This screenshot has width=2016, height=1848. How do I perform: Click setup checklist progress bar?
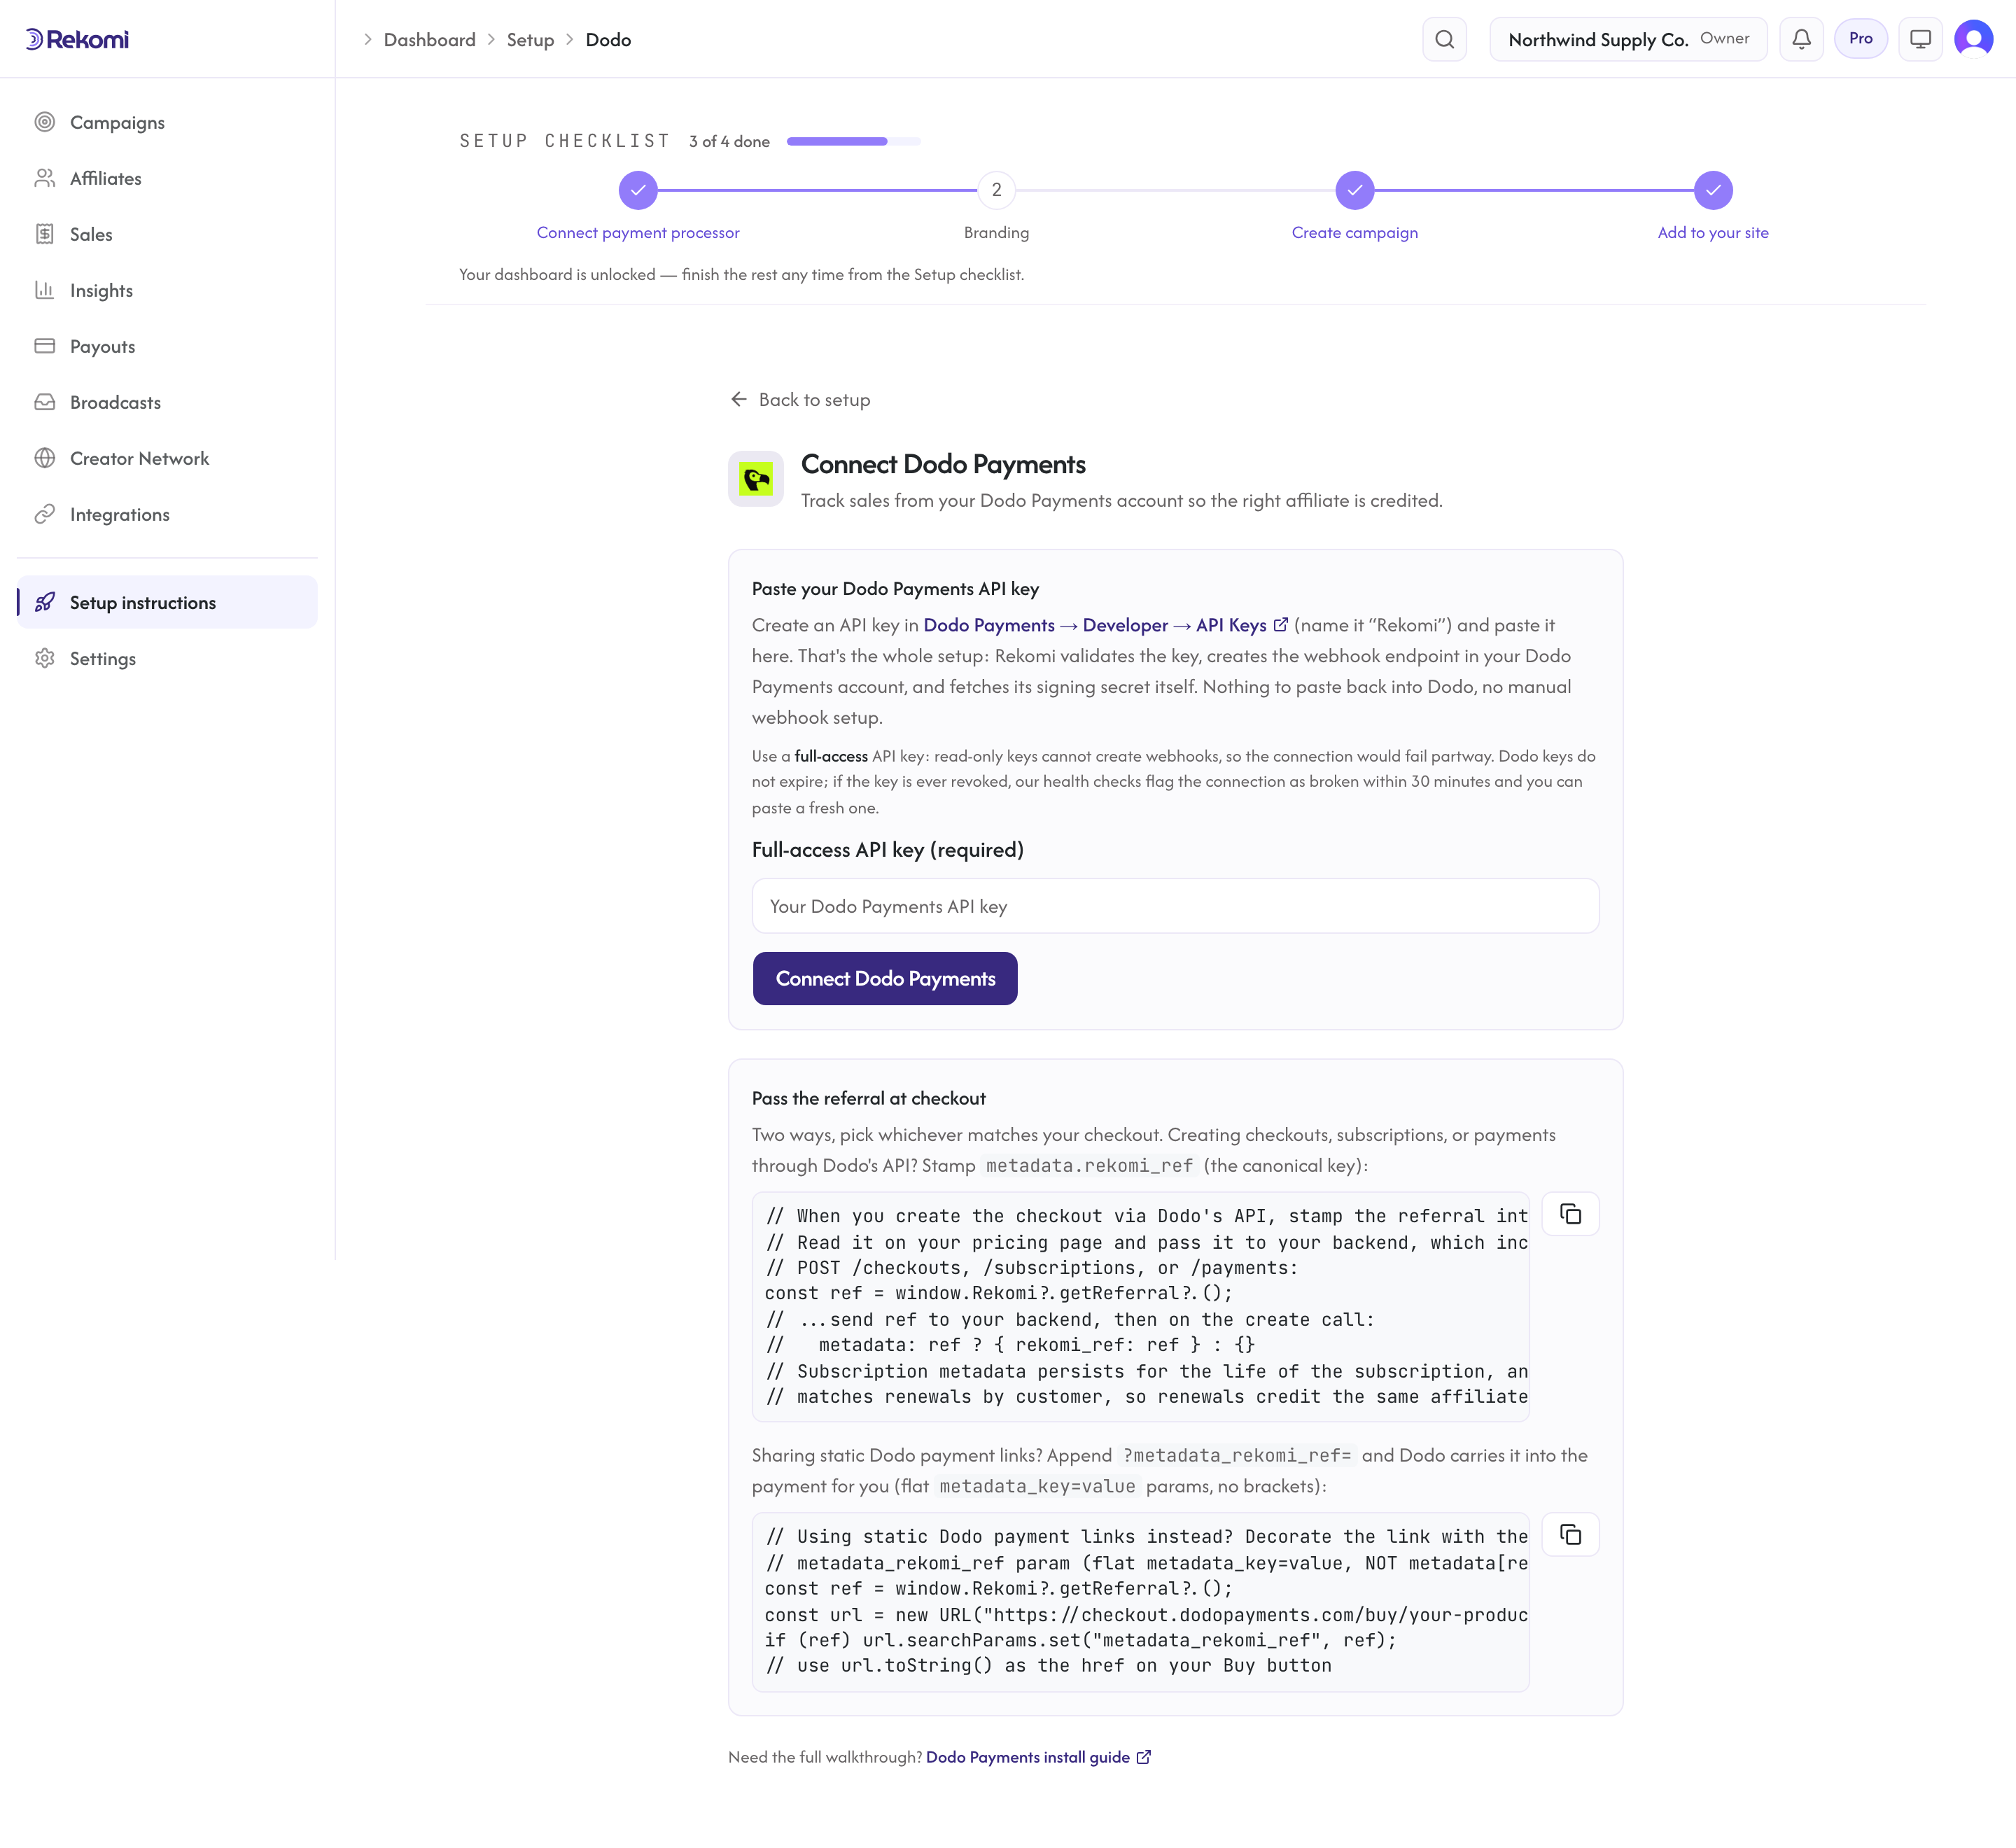[853, 141]
